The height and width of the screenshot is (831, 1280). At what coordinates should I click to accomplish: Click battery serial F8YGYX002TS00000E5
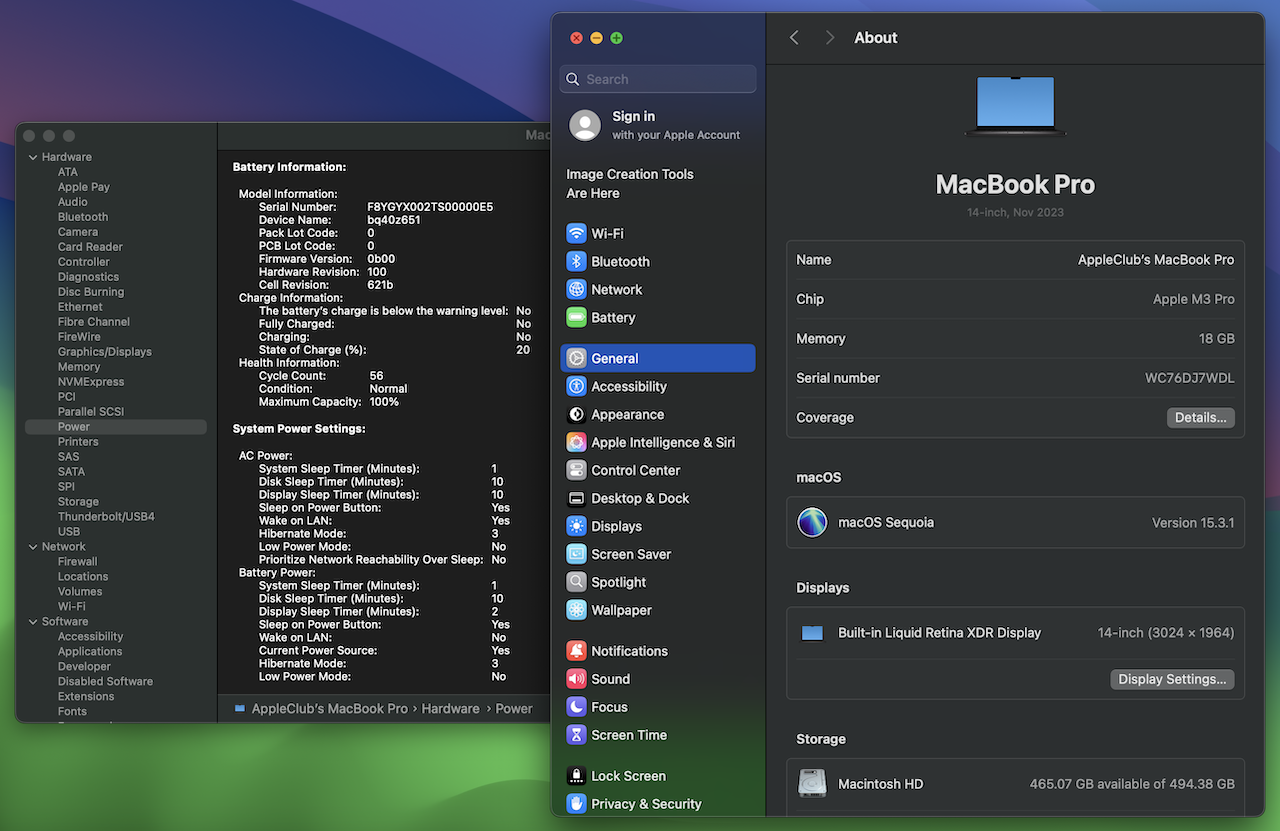[x=430, y=207]
